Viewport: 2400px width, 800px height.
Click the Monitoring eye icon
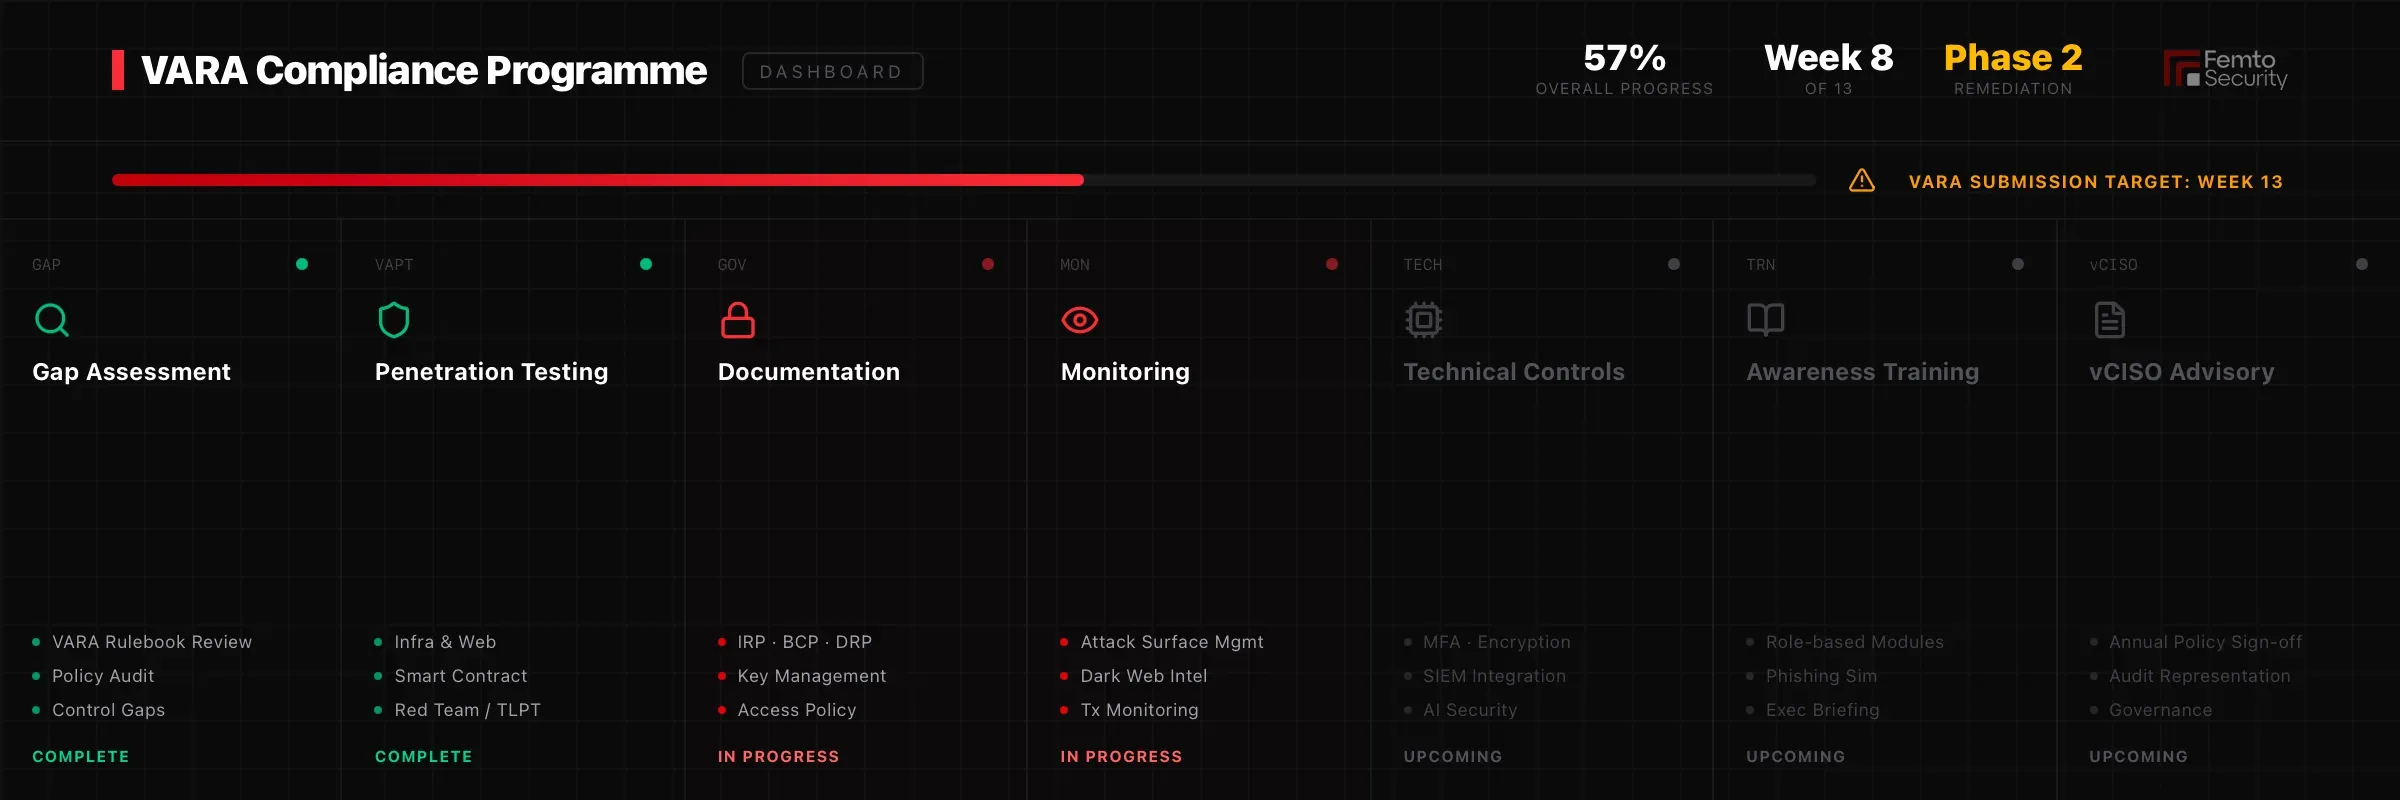[x=1080, y=320]
